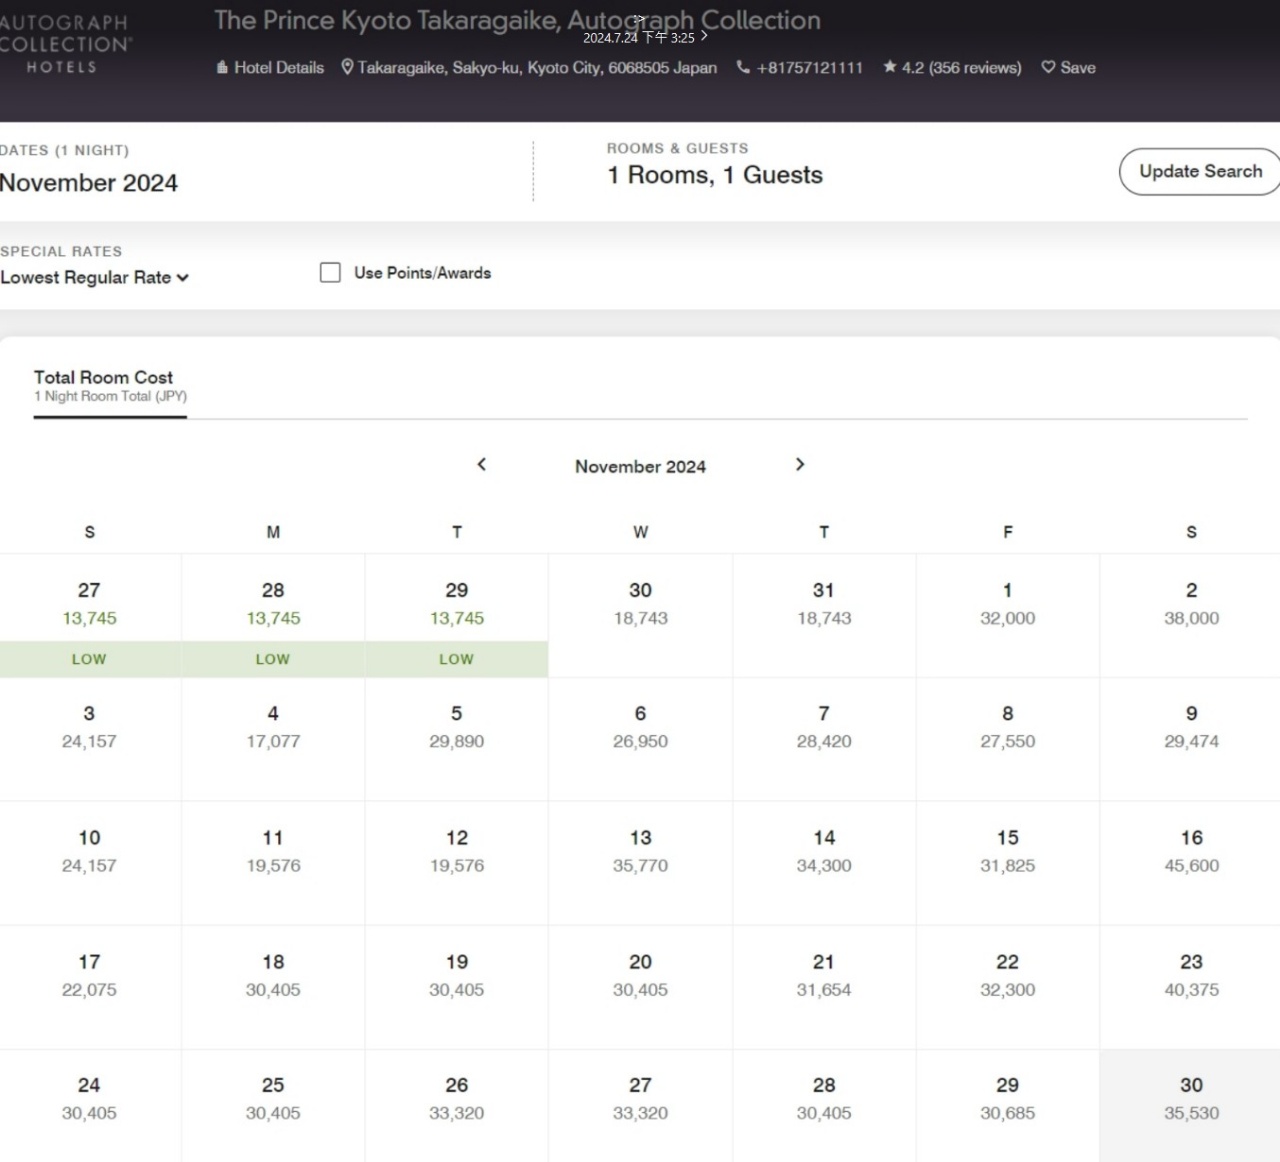Screen dimensions: 1280x1162
Task: Enable Use Points/Awards checkbox
Action: point(330,272)
